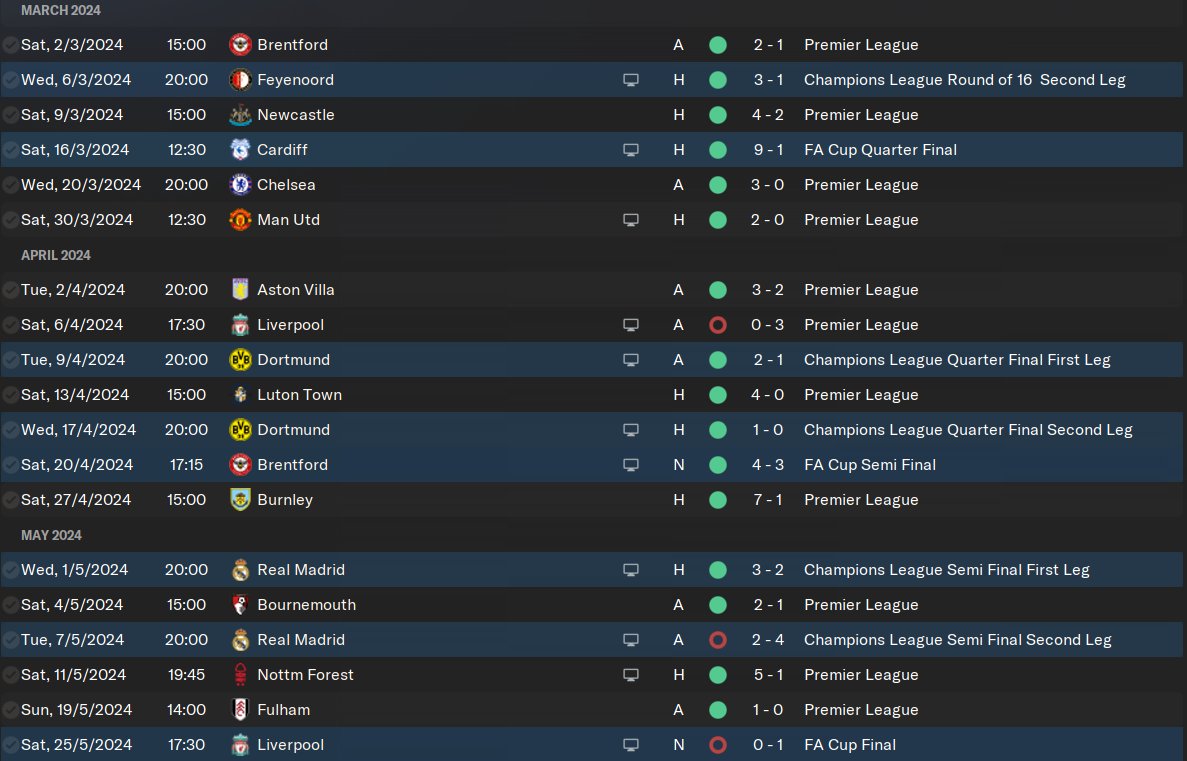Click the Fulham club crest

239,710
